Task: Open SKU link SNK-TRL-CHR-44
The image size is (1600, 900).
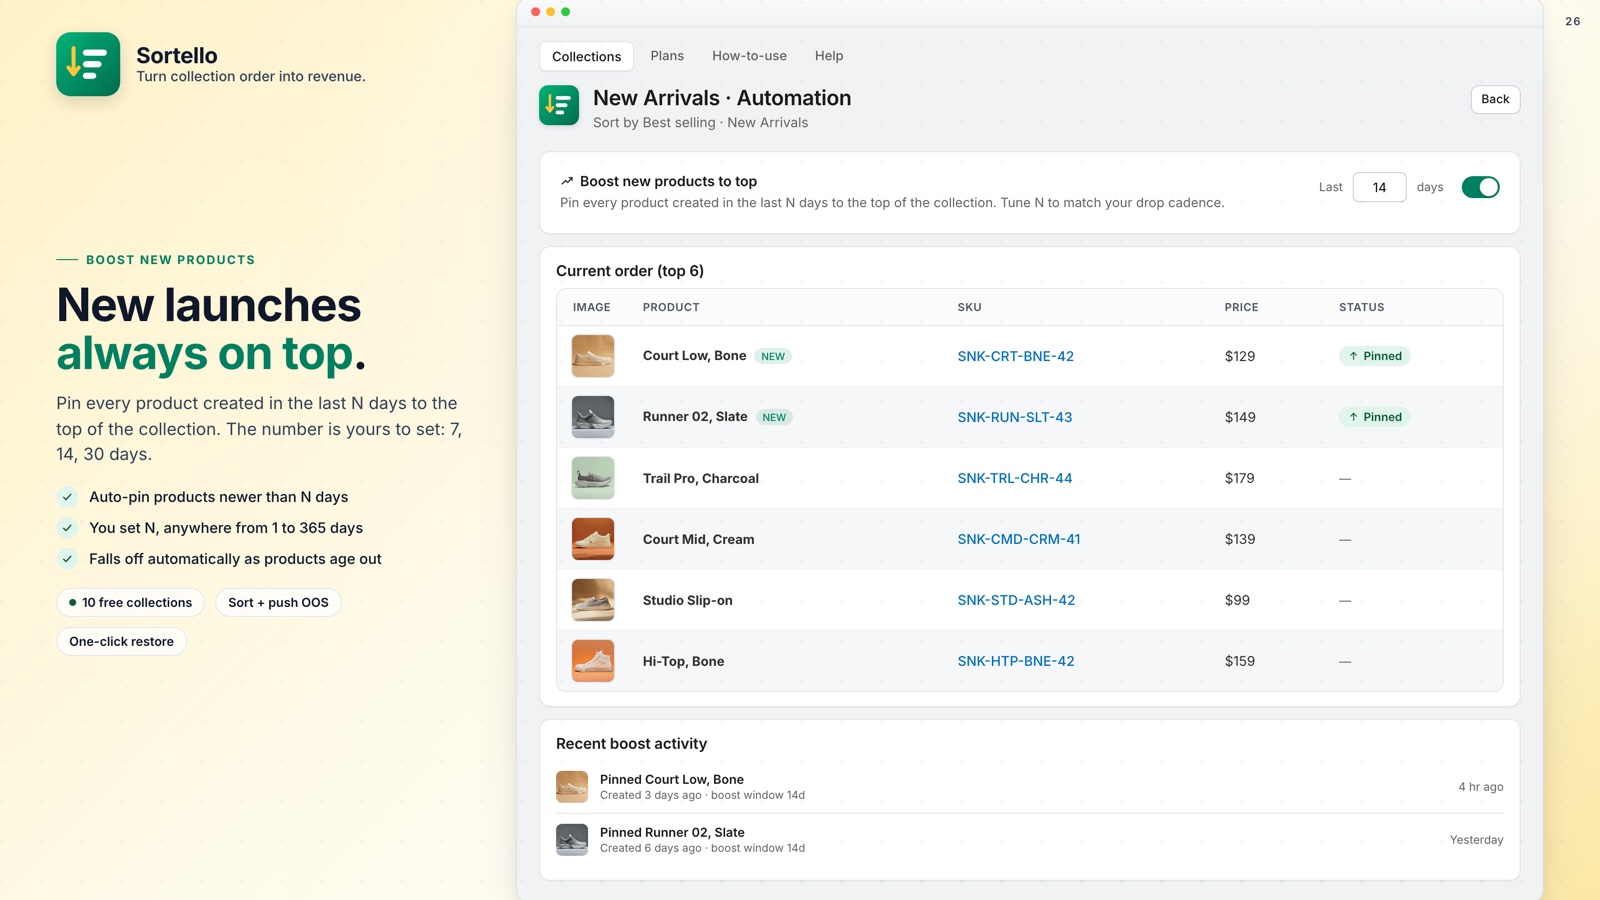Action: 1014,478
